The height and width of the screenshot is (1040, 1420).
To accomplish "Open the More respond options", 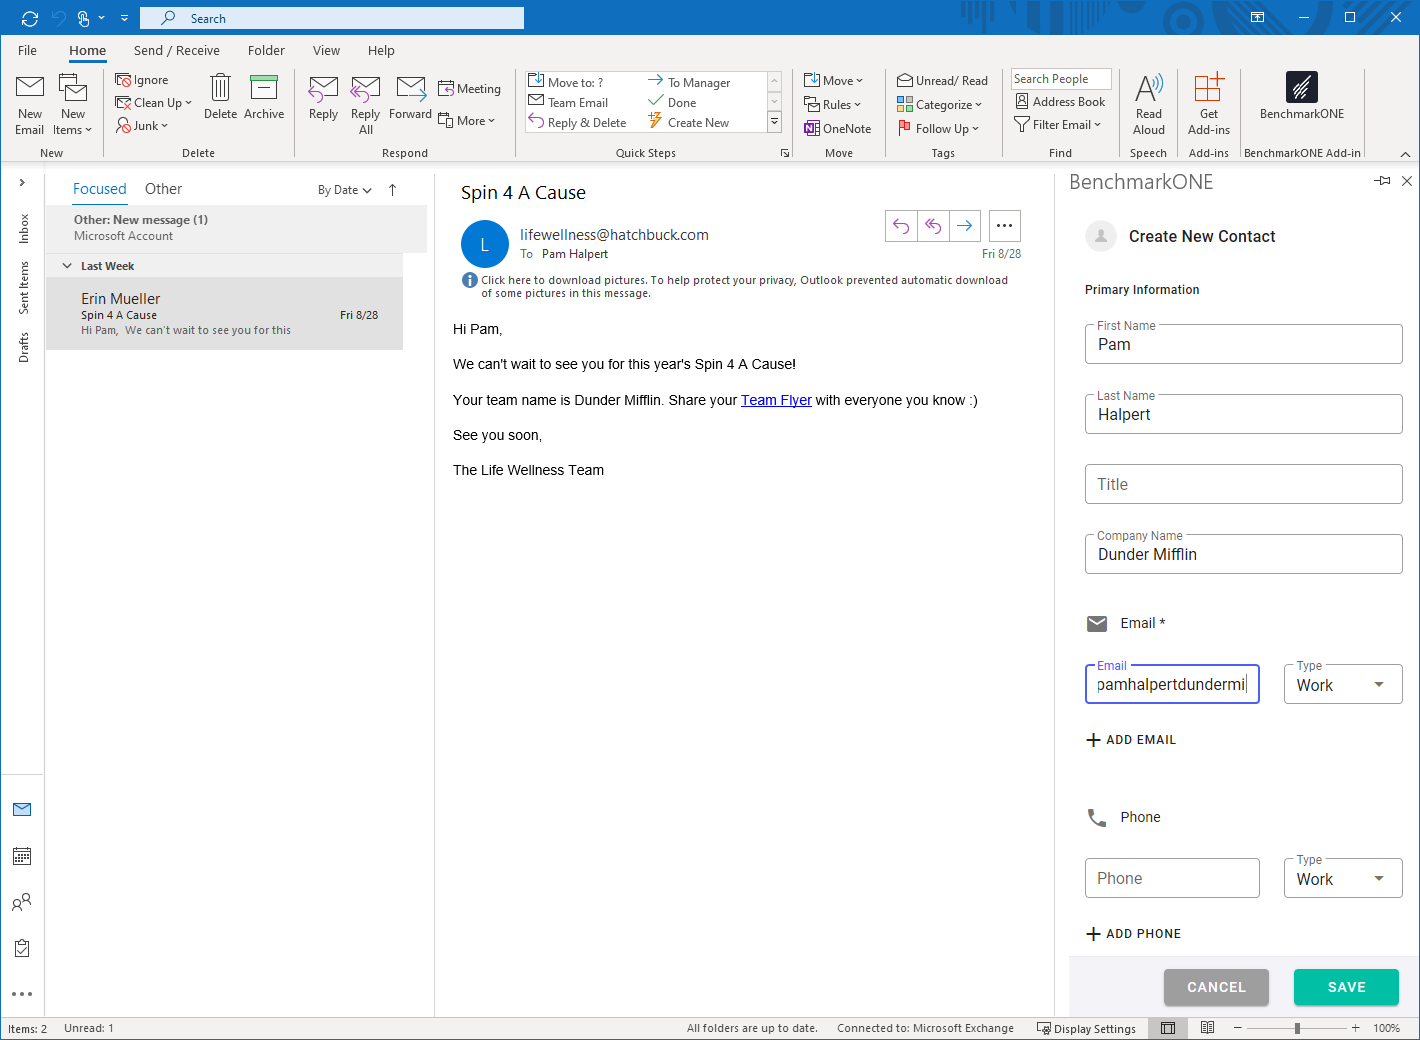I will click(466, 121).
